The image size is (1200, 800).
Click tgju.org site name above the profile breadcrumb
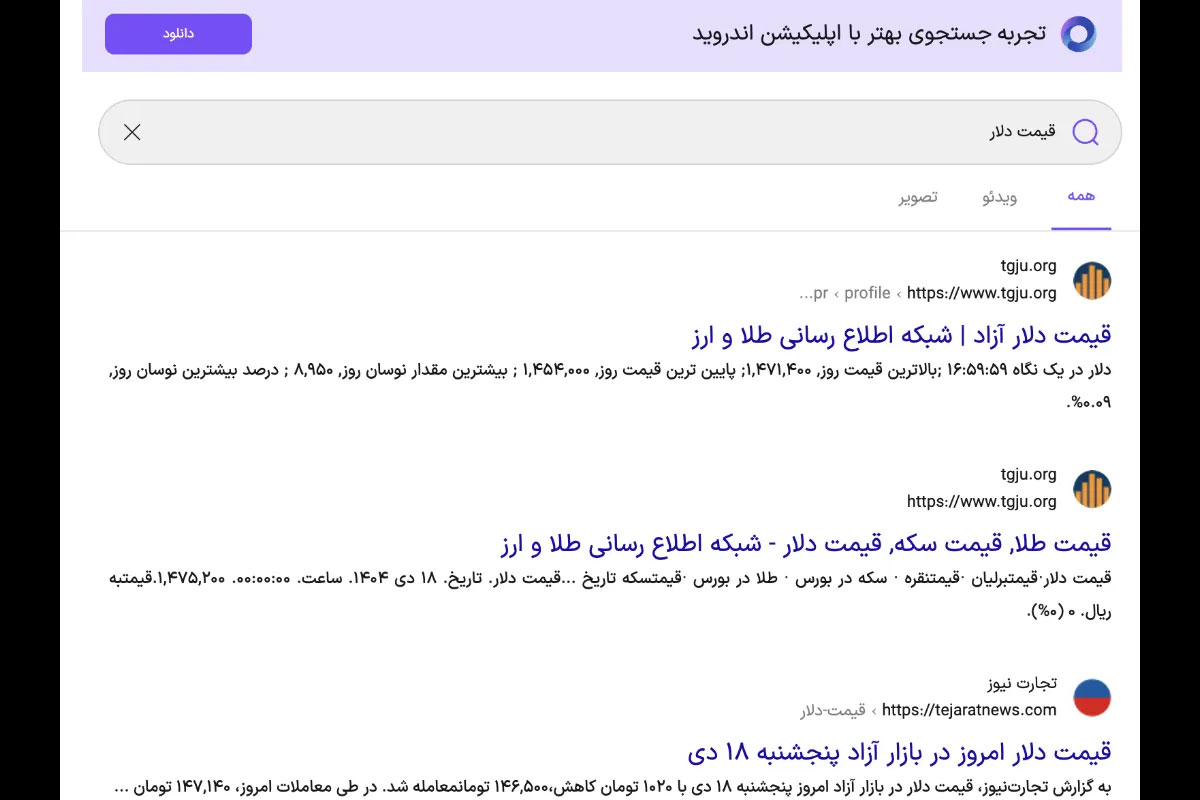click(1028, 266)
